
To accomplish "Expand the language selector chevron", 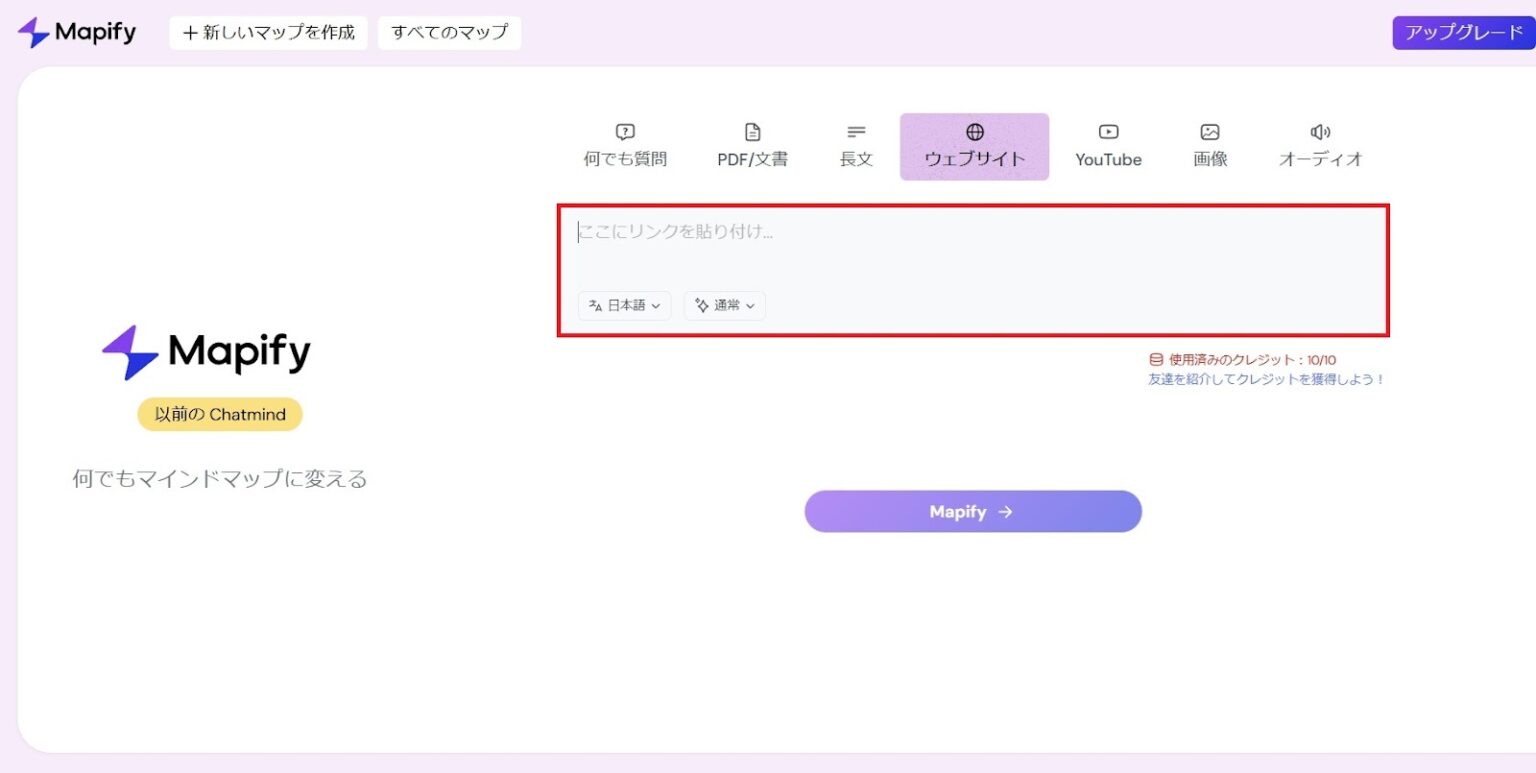I will 658,306.
